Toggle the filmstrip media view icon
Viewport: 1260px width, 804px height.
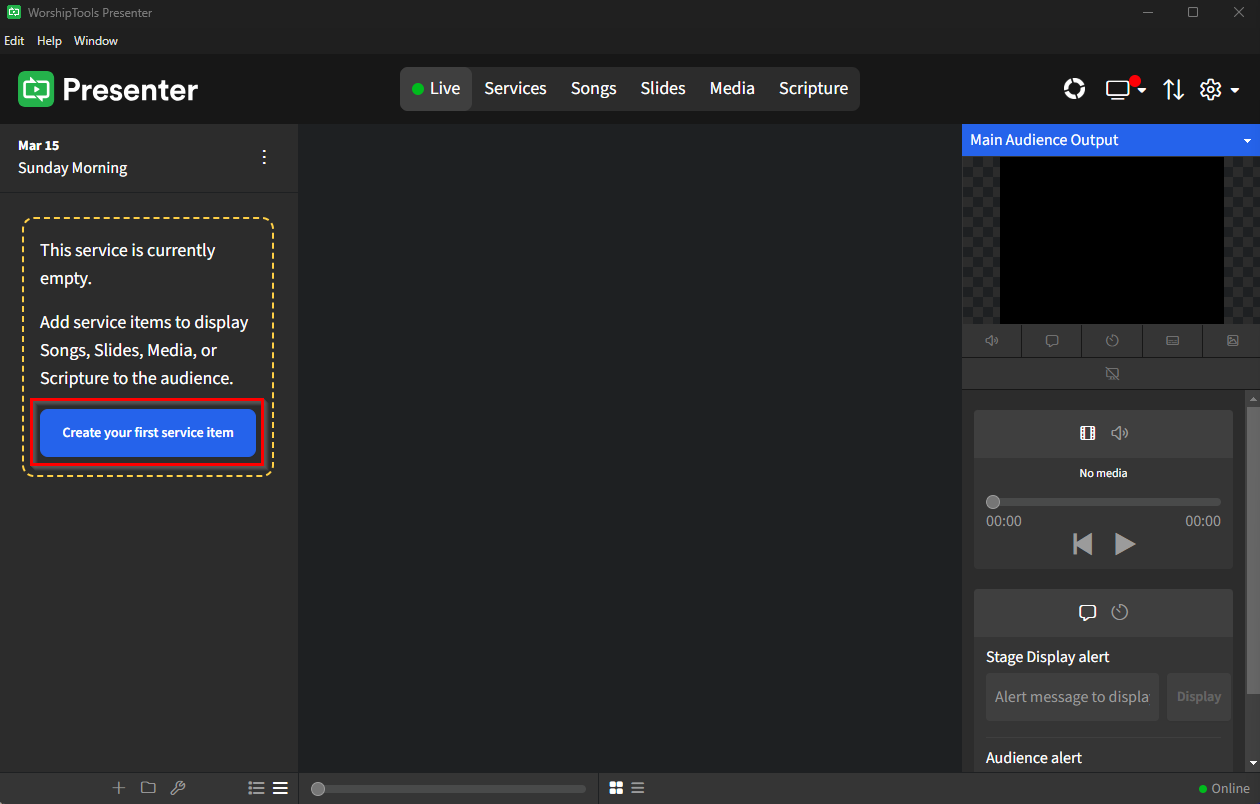[1088, 433]
